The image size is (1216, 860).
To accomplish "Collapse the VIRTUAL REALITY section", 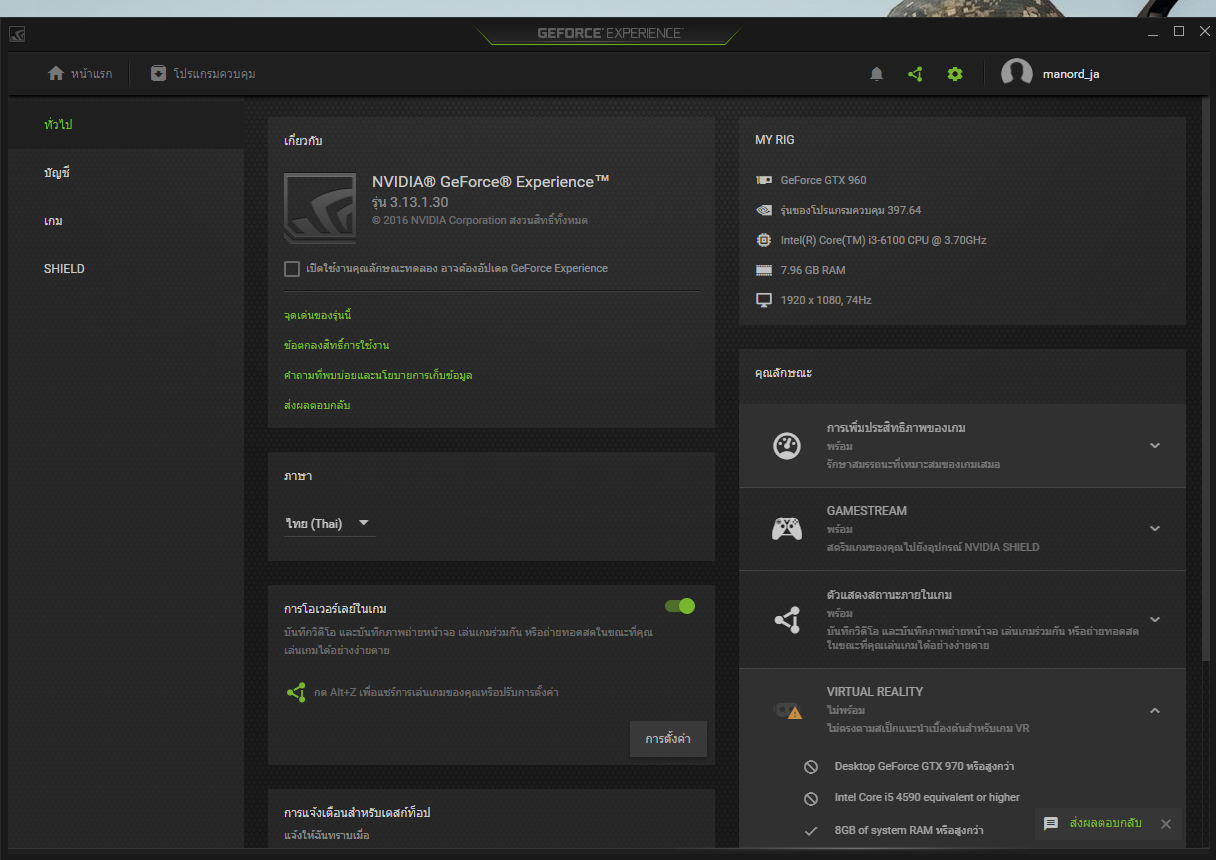I will click(1155, 711).
